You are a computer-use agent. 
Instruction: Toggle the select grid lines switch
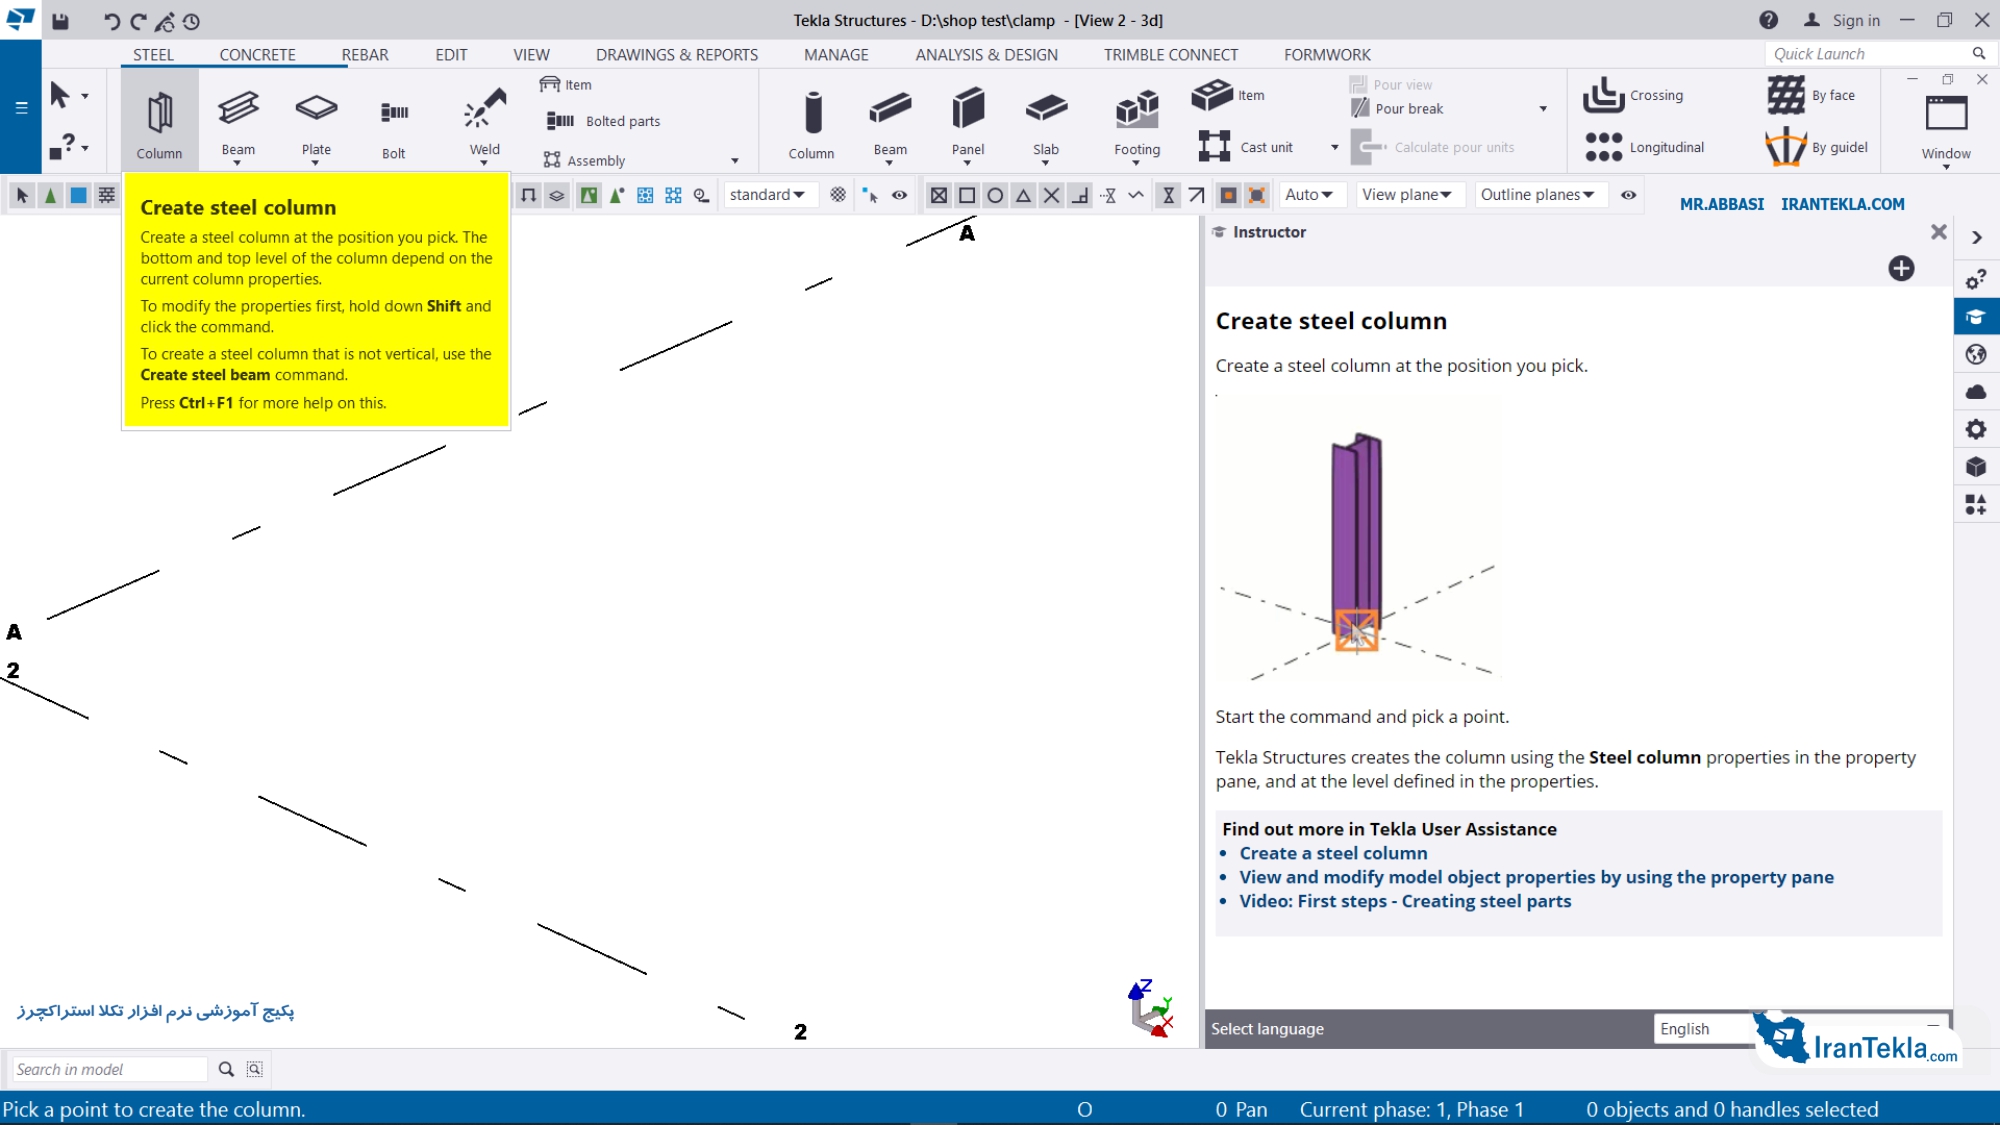[x=106, y=195]
